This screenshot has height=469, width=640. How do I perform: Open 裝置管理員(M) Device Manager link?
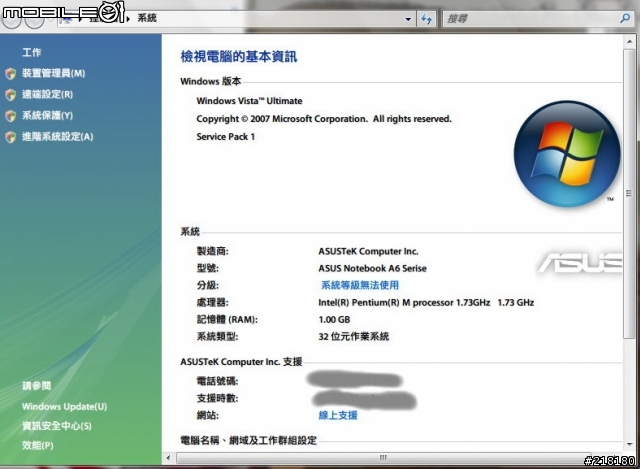pyautogui.click(x=53, y=73)
